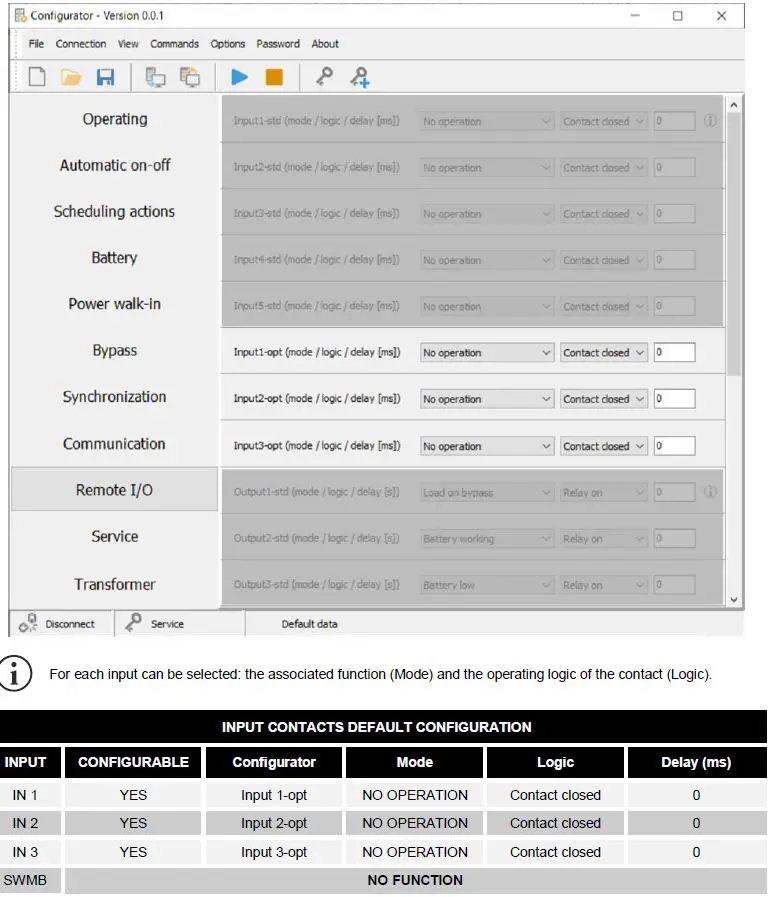Maximize the Configurator window
The image size is (770, 897).
point(677,16)
